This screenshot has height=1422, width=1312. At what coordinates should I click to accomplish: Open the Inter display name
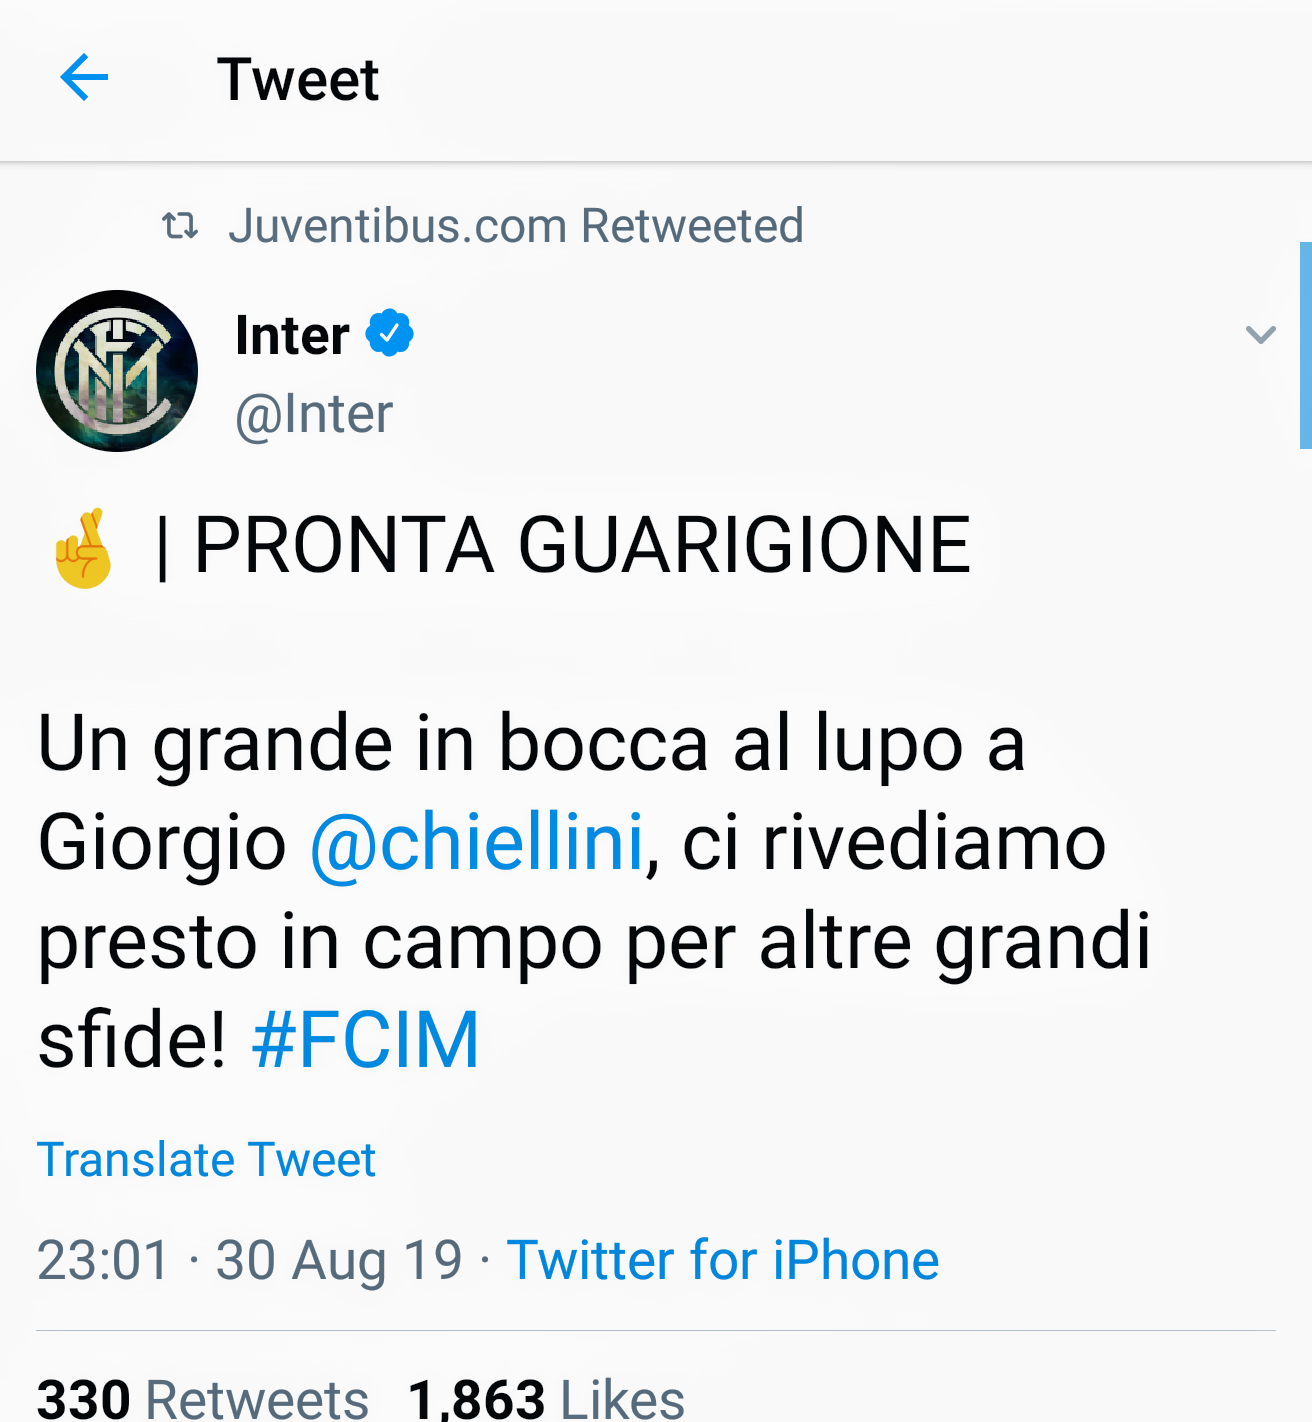(292, 335)
